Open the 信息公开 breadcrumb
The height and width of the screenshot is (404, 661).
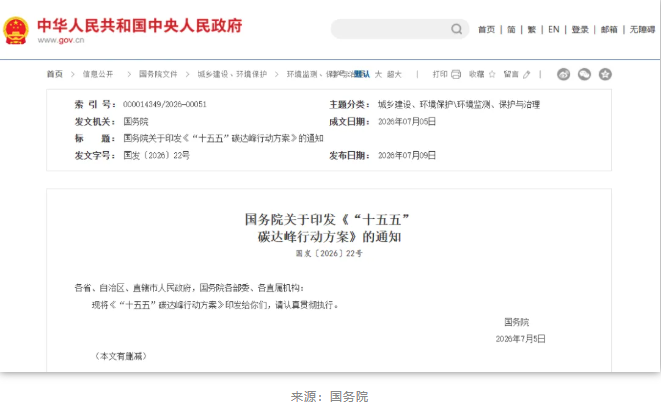coord(98,74)
